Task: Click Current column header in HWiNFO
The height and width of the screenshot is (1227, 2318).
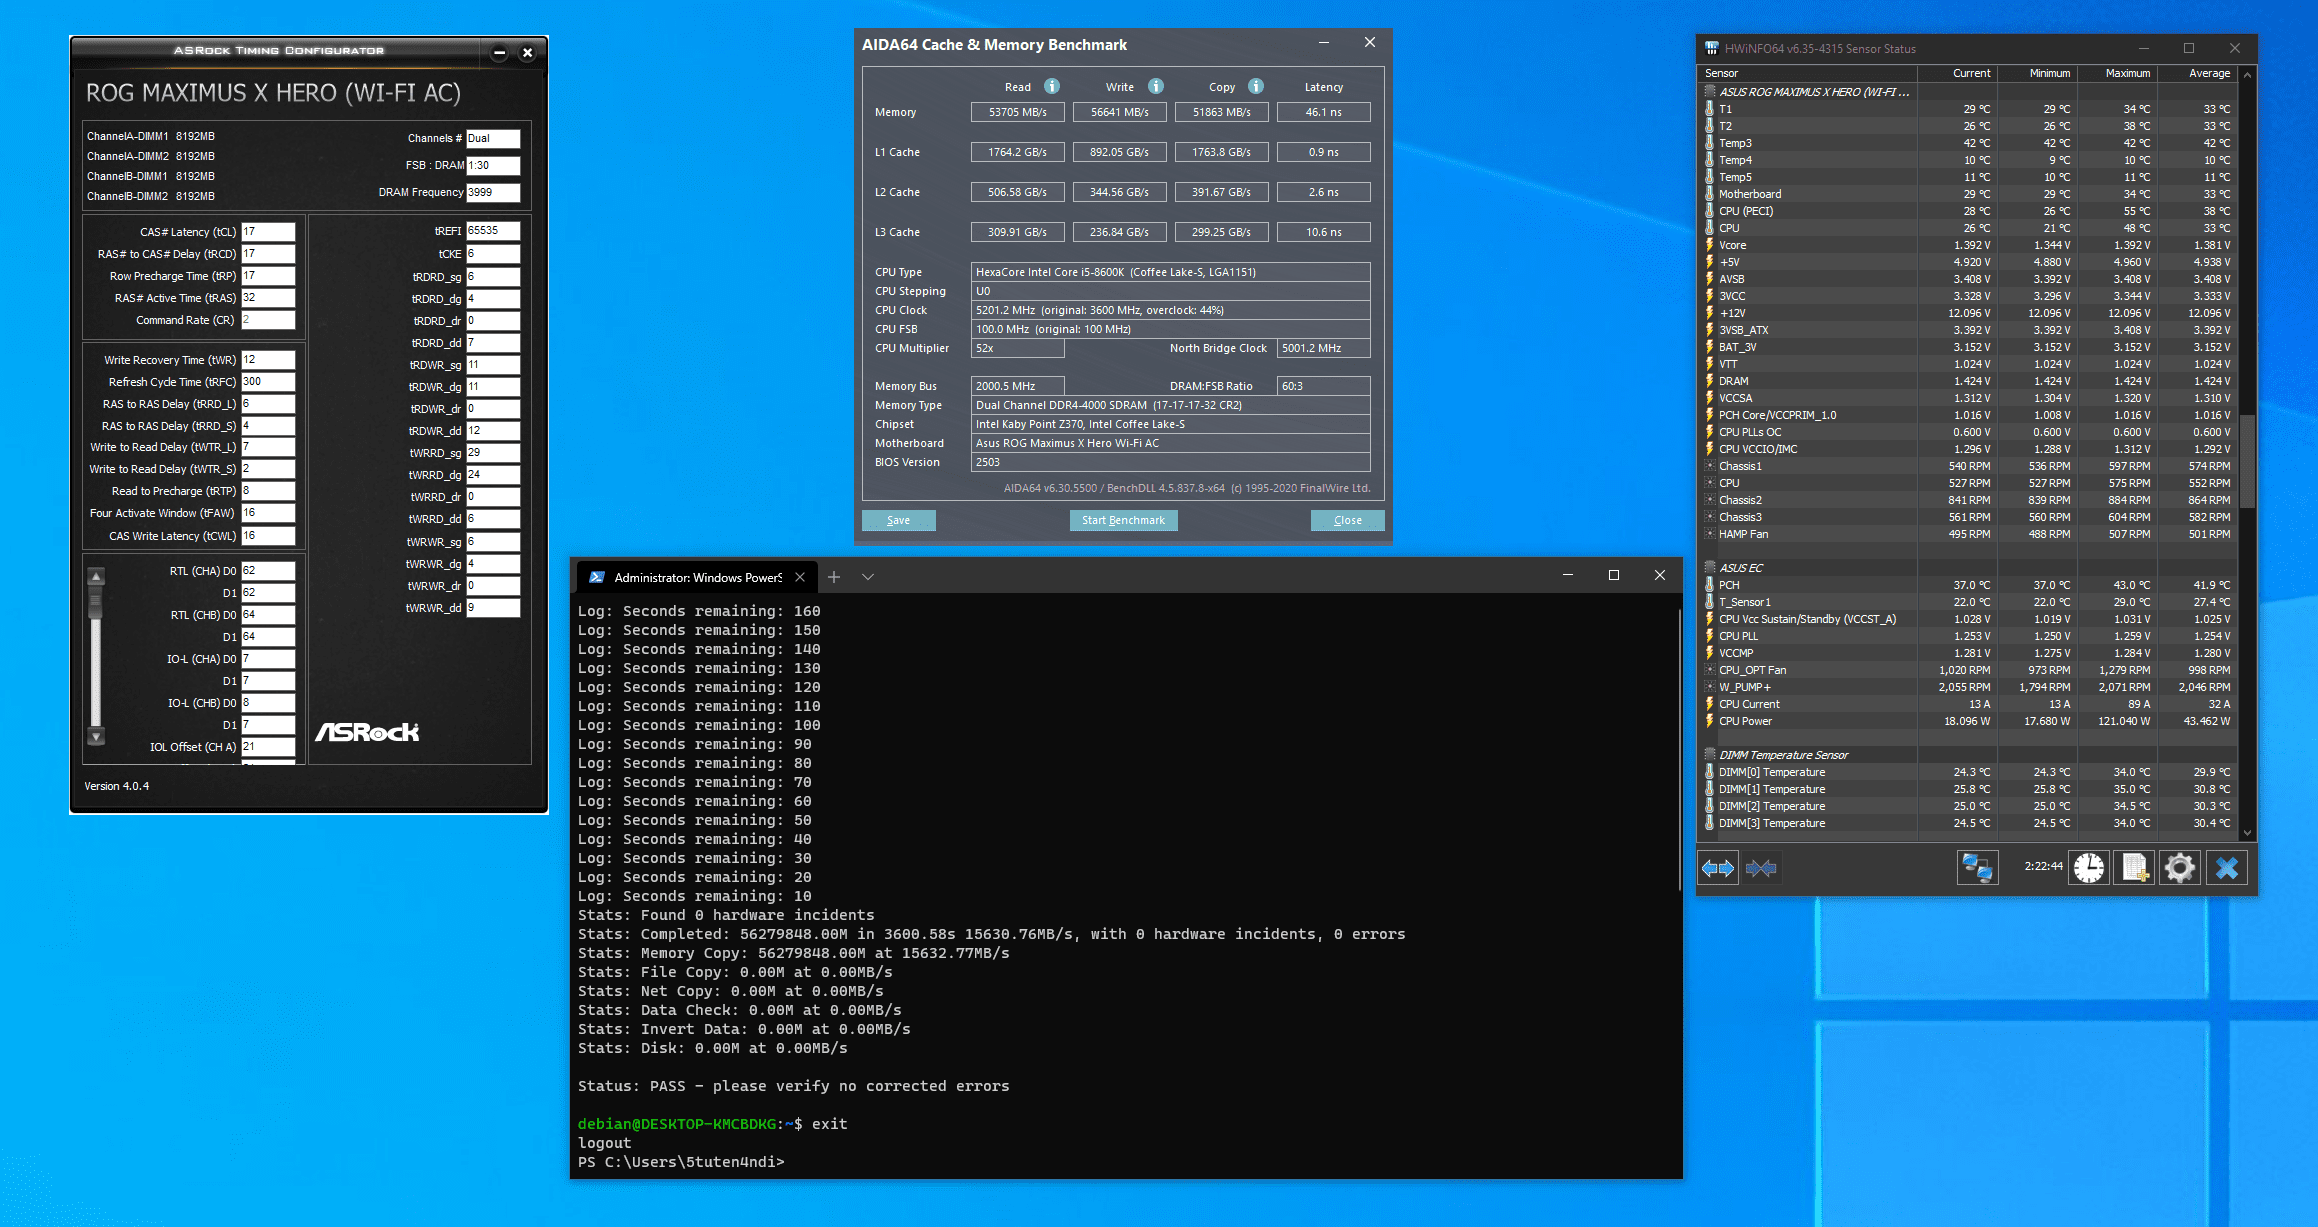Action: click(x=1956, y=73)
